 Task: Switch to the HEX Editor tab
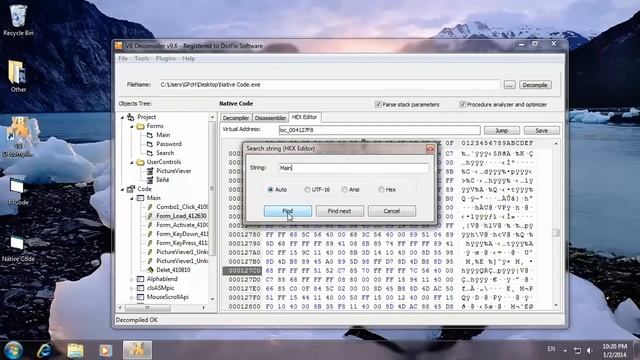point(304,117)
